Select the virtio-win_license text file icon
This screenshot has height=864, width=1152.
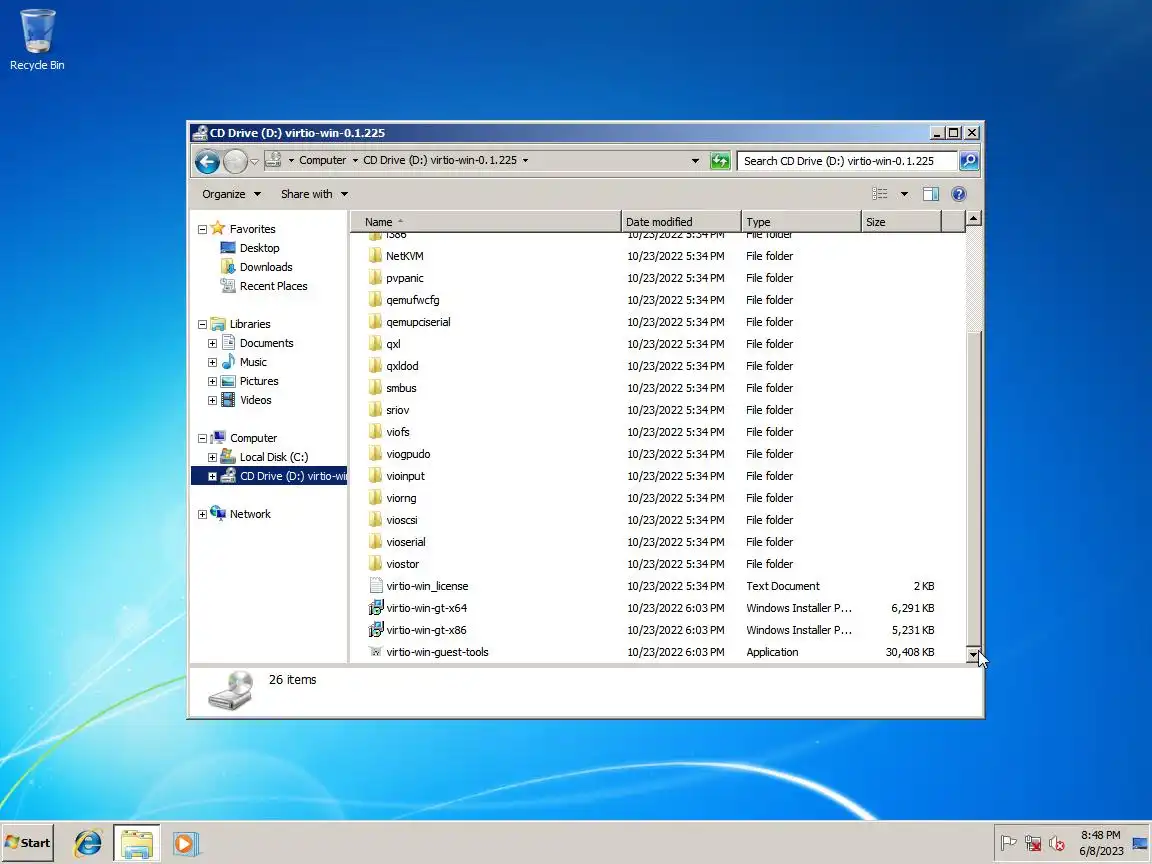click(x=375, y=586)
